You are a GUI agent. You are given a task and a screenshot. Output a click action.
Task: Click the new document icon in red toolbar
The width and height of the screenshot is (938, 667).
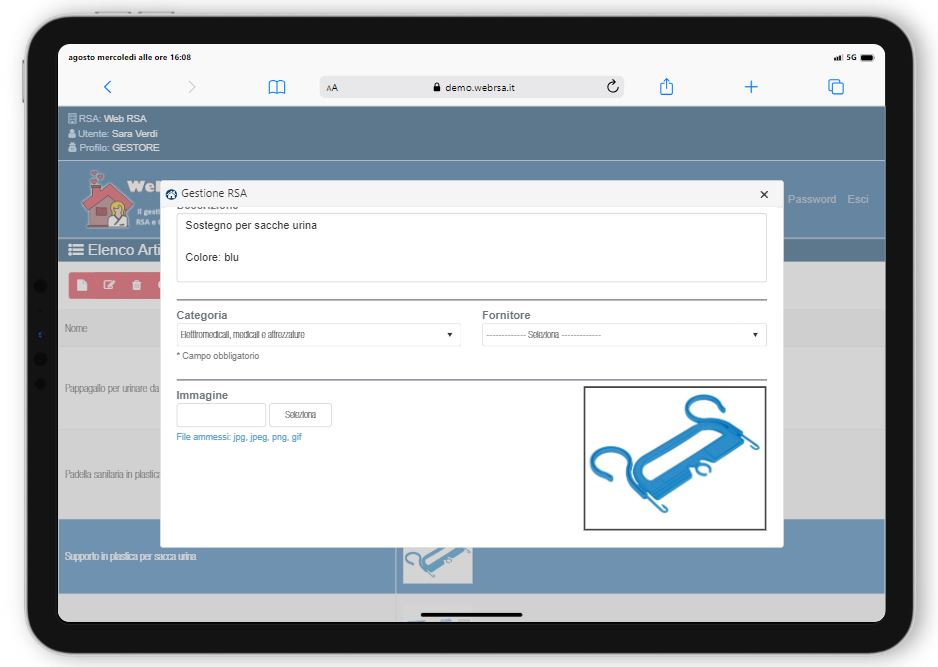(x=83, y=285)
